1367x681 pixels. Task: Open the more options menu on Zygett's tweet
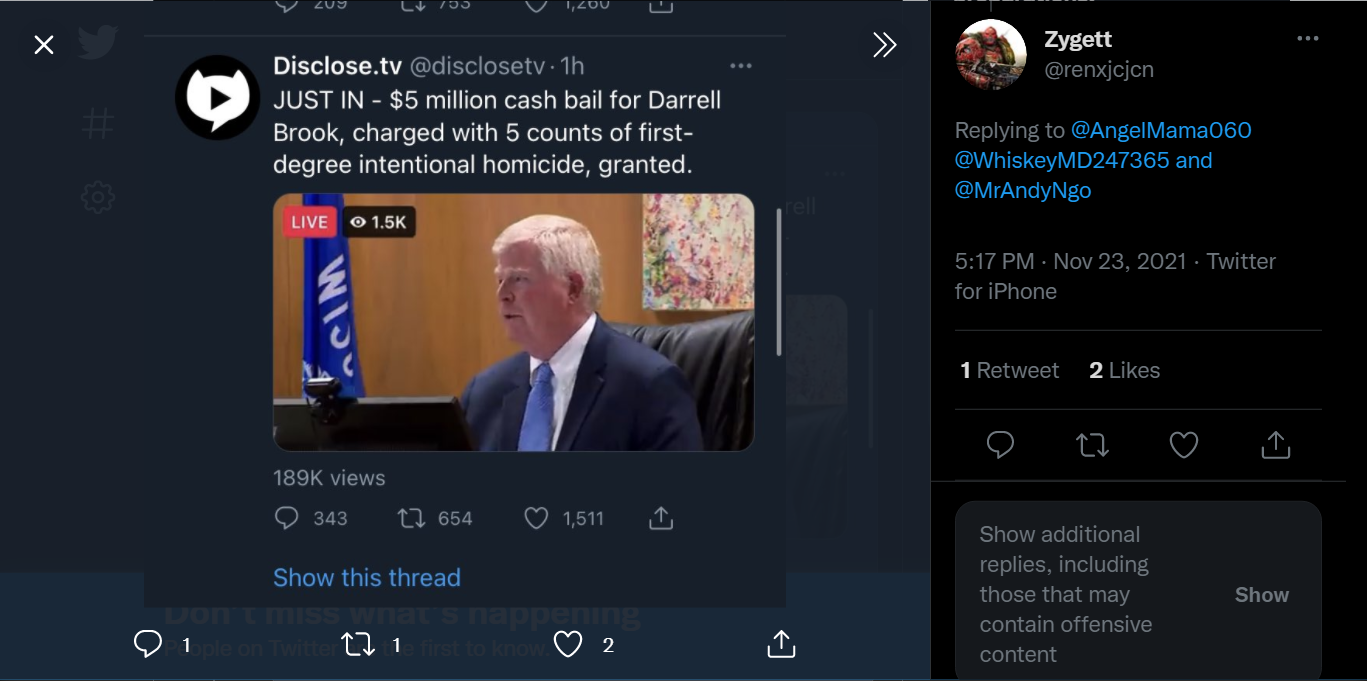pos(1307,39)
